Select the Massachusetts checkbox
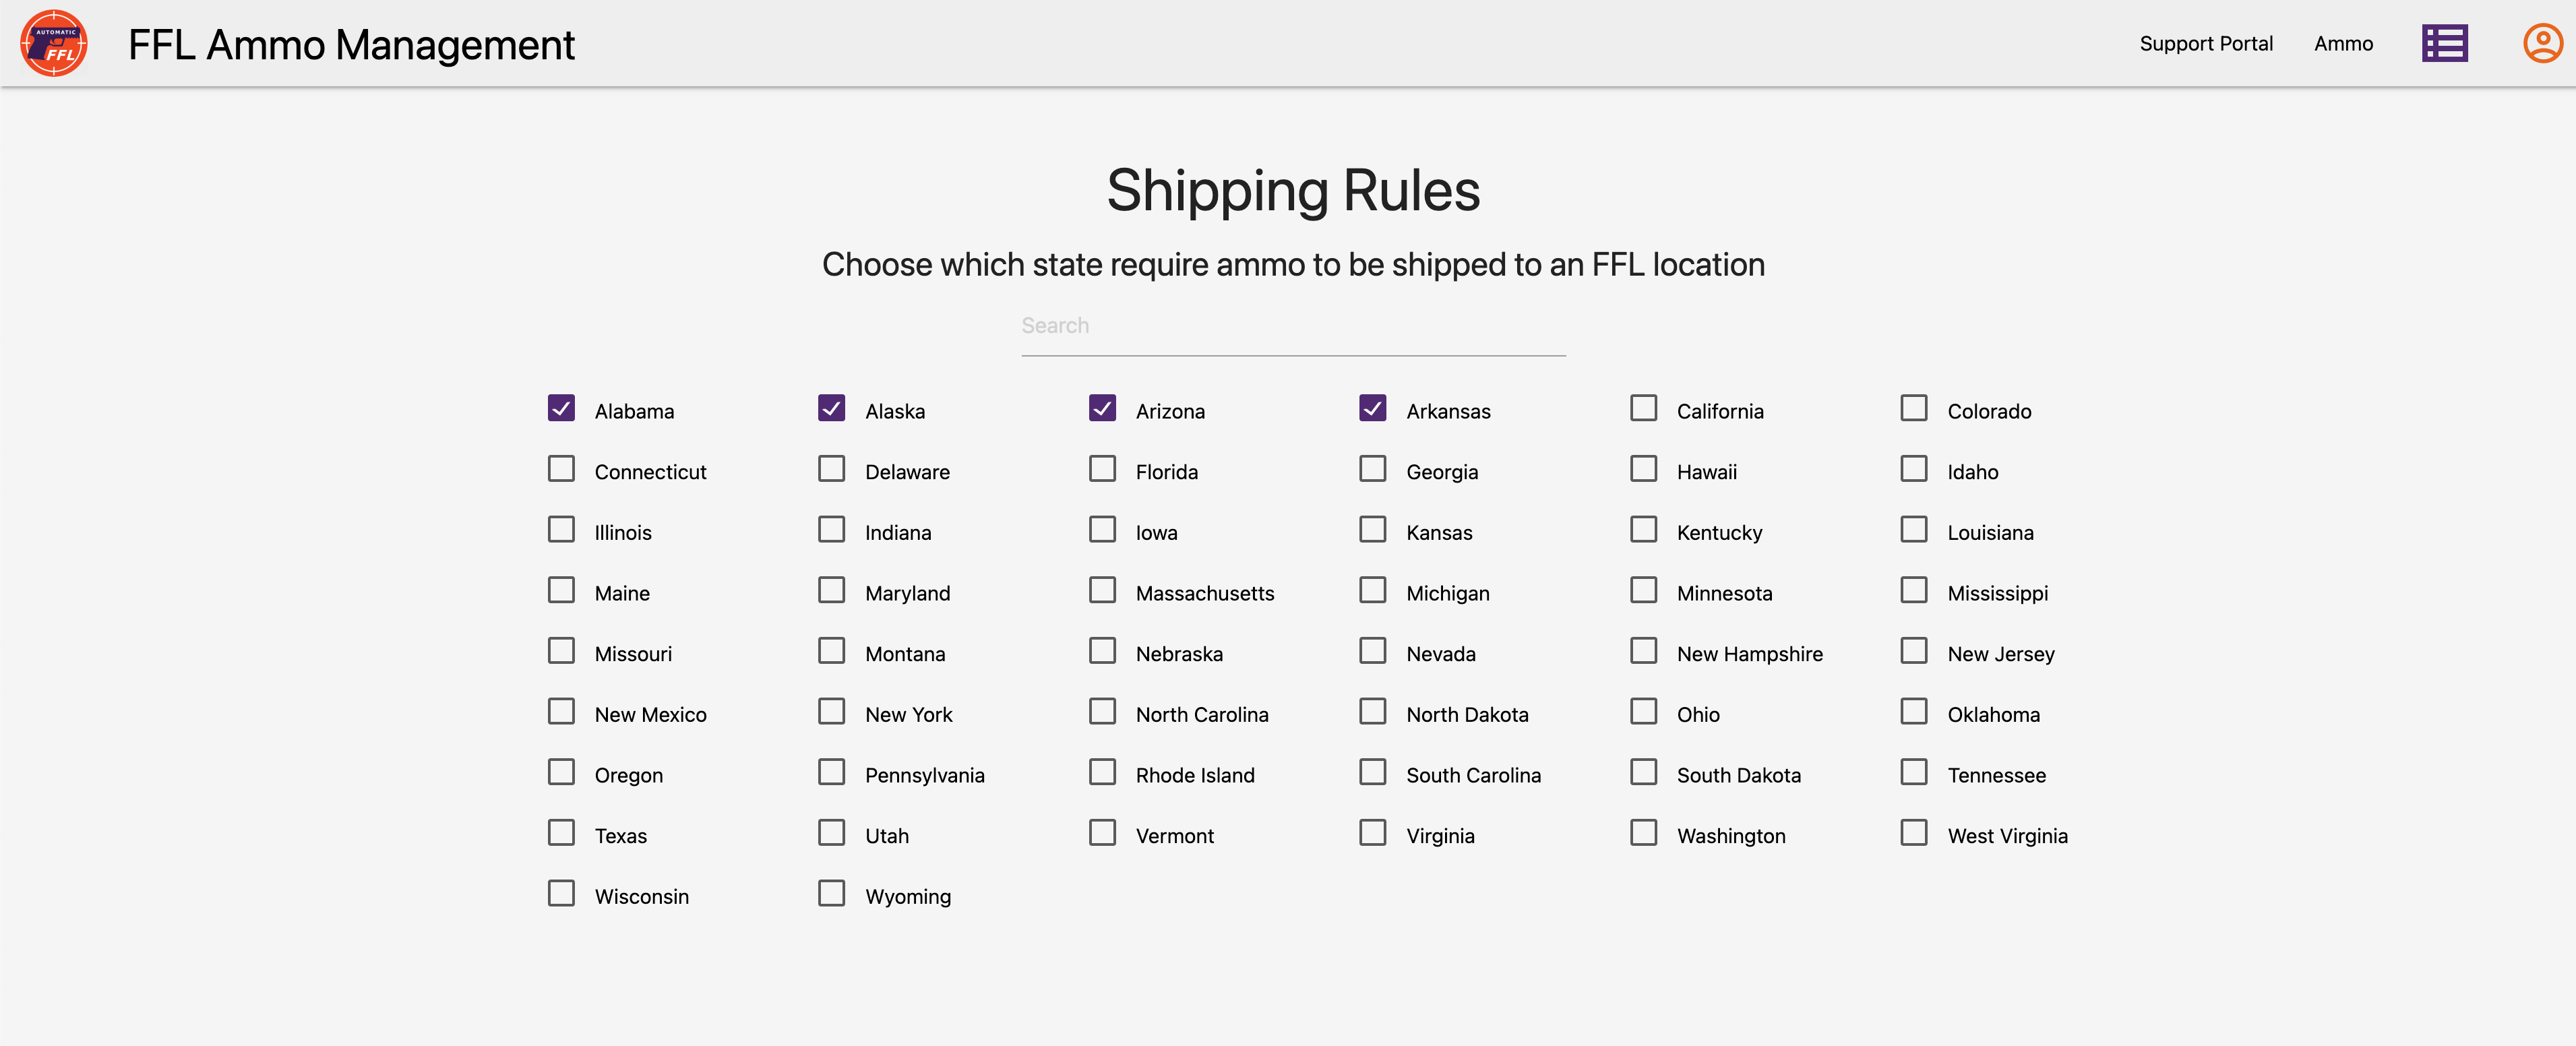Screen dimensions: 2576x1046 pyautogui.click(x=1102, y=591)
